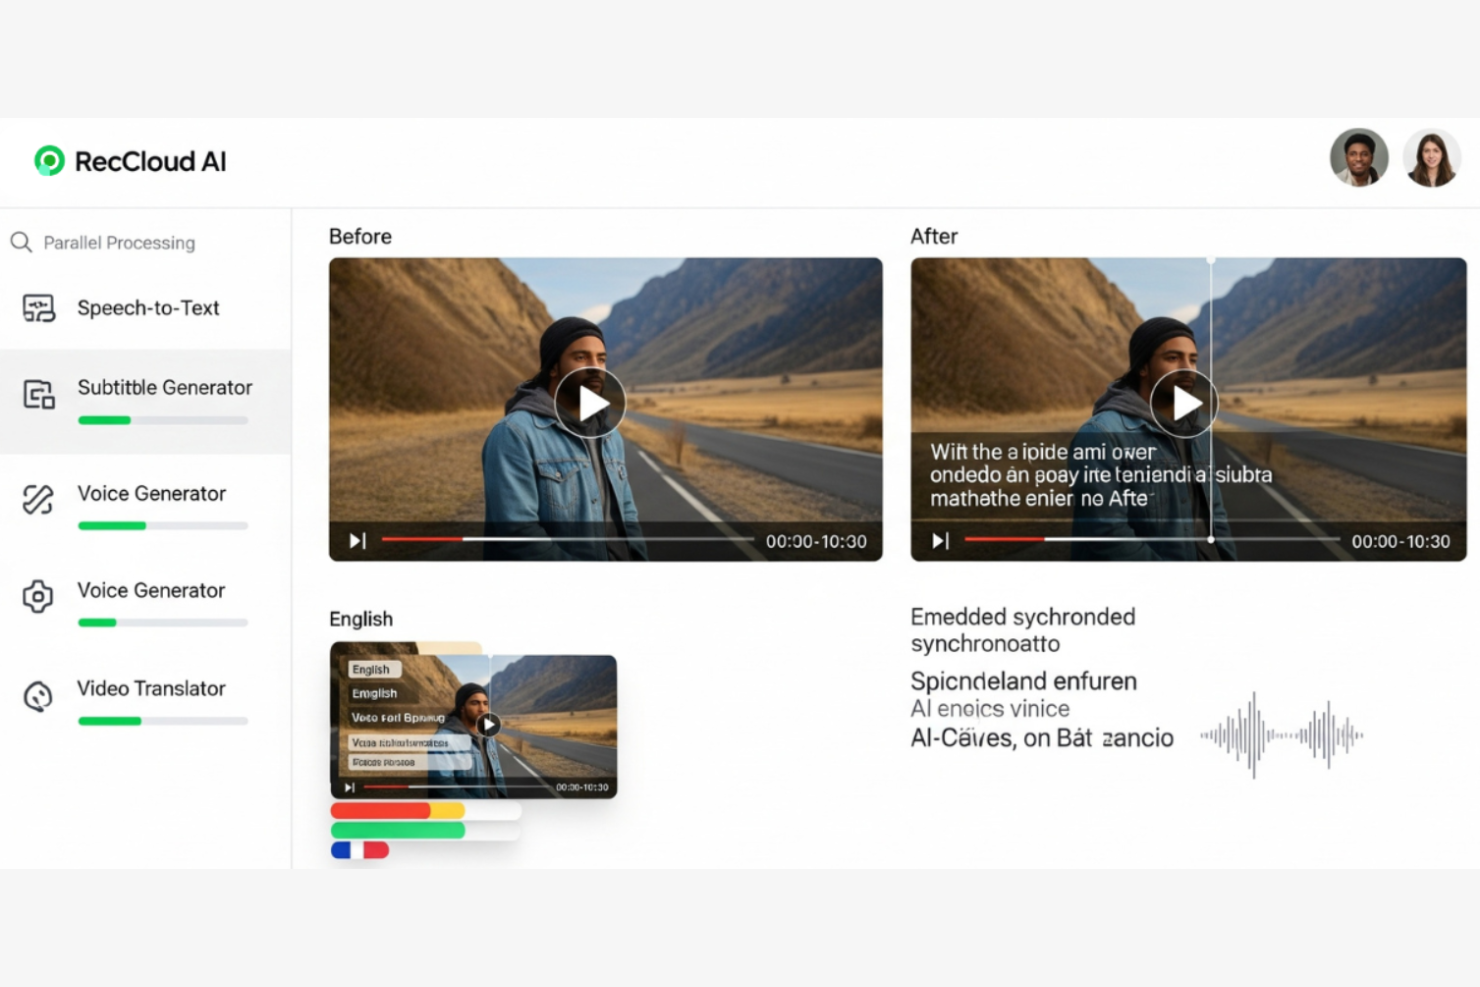The width and height of the screenshot is (1480, 987).
Task: Click the search magnifier in the sidebar
Action: pos(21,241)
